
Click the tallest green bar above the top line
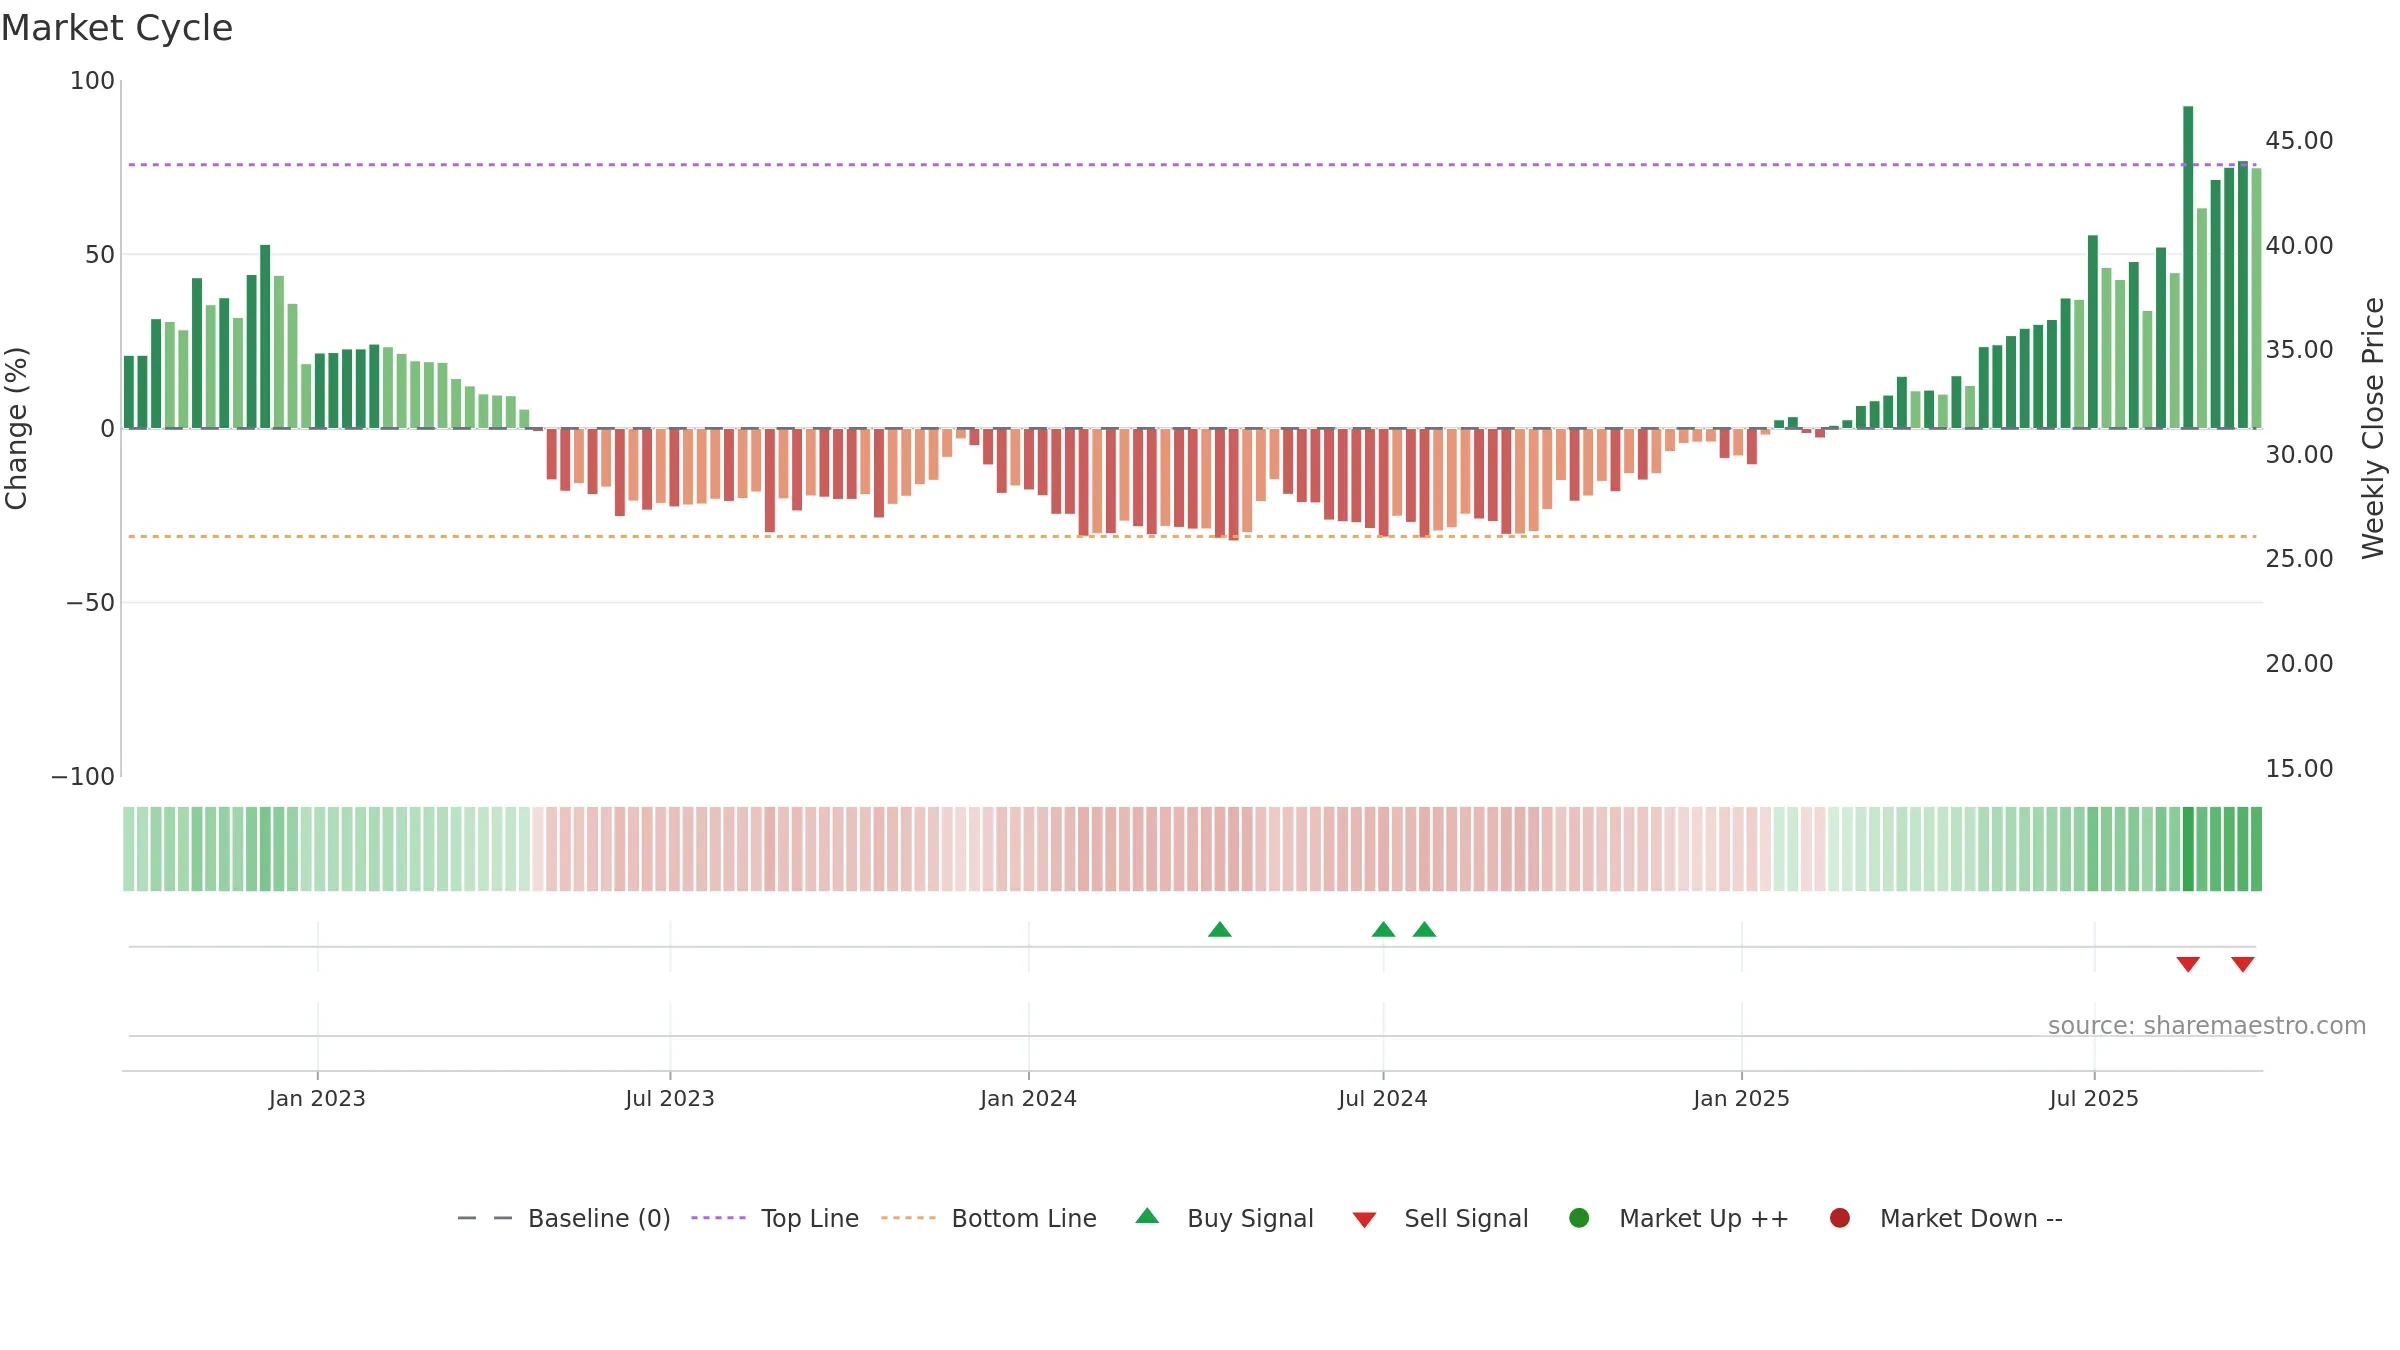click(2188, 267)
